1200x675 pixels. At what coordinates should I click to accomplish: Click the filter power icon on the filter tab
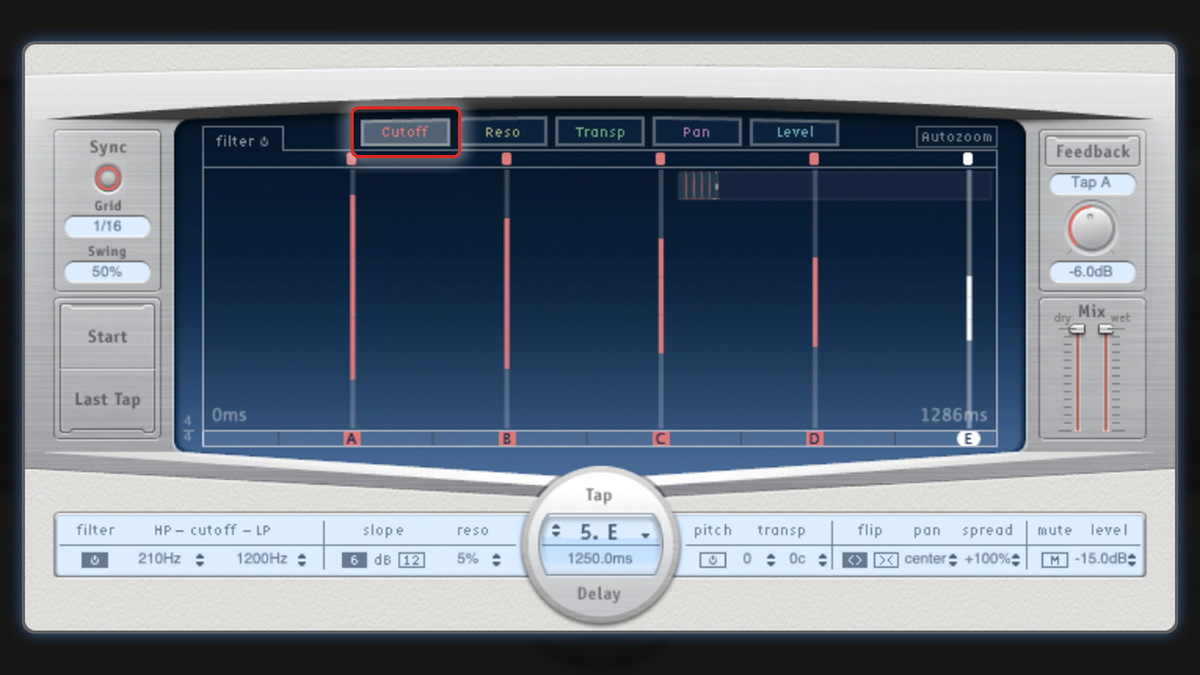click(265, 141)
